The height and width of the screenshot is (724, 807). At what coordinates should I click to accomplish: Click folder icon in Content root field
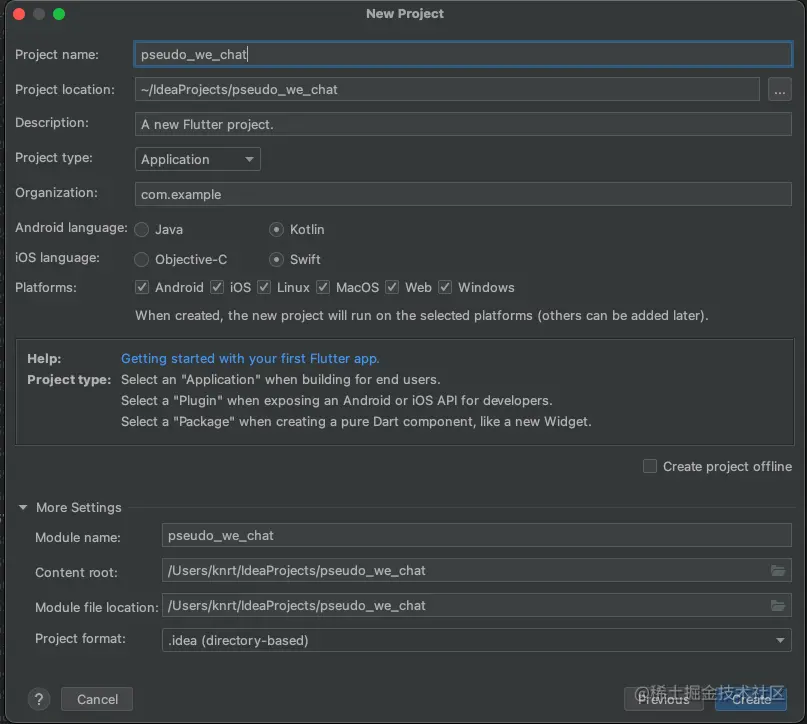[x=778, y=571]
